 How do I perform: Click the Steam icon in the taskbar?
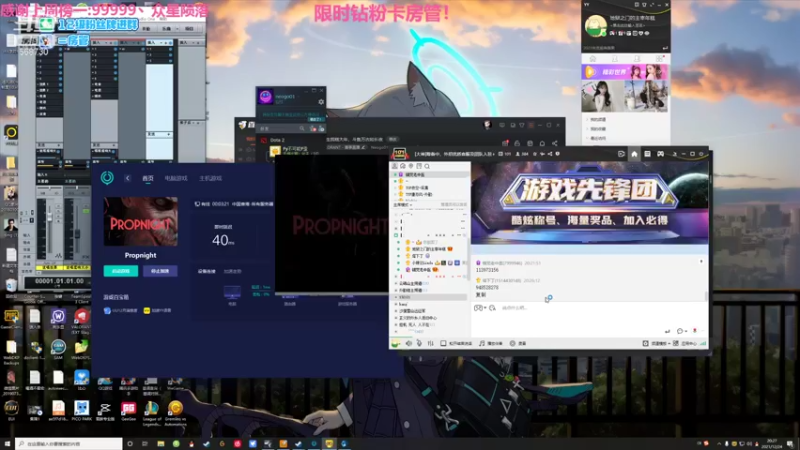[x=206, y=444]
